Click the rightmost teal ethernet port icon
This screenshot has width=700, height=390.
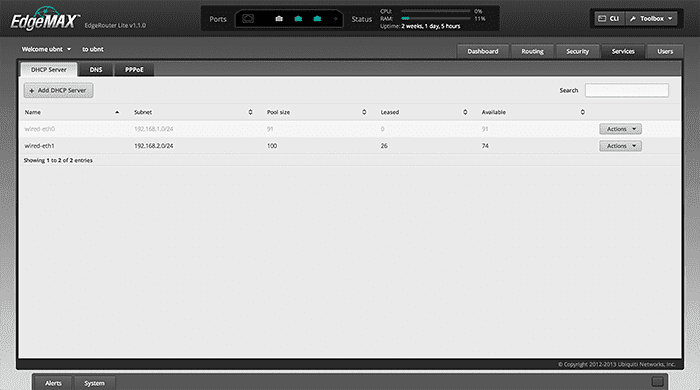click(317, 19)
